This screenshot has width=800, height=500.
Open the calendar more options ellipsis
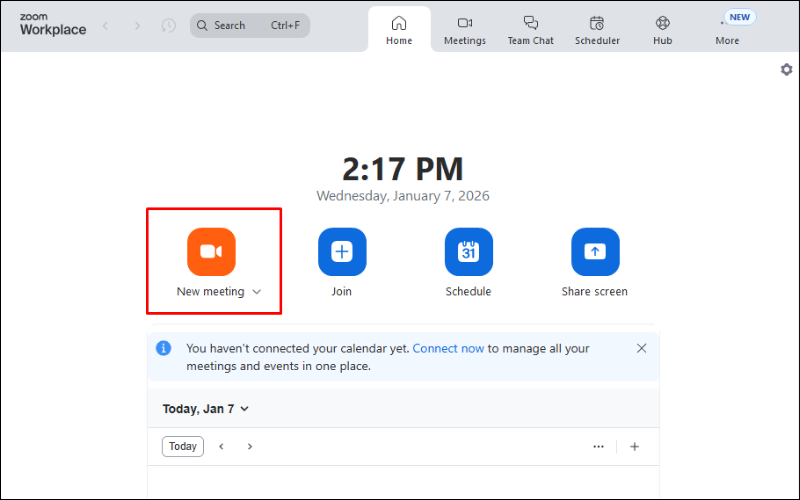tap(598, 446)
